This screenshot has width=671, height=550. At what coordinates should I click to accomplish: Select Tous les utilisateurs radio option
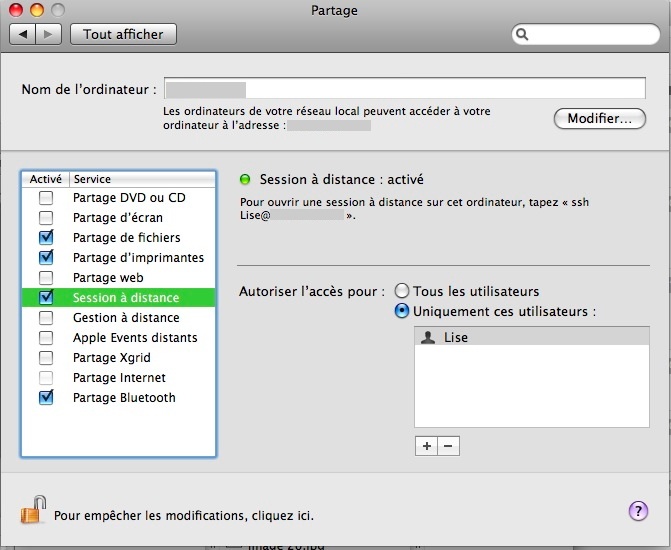(x=402, y=291)
